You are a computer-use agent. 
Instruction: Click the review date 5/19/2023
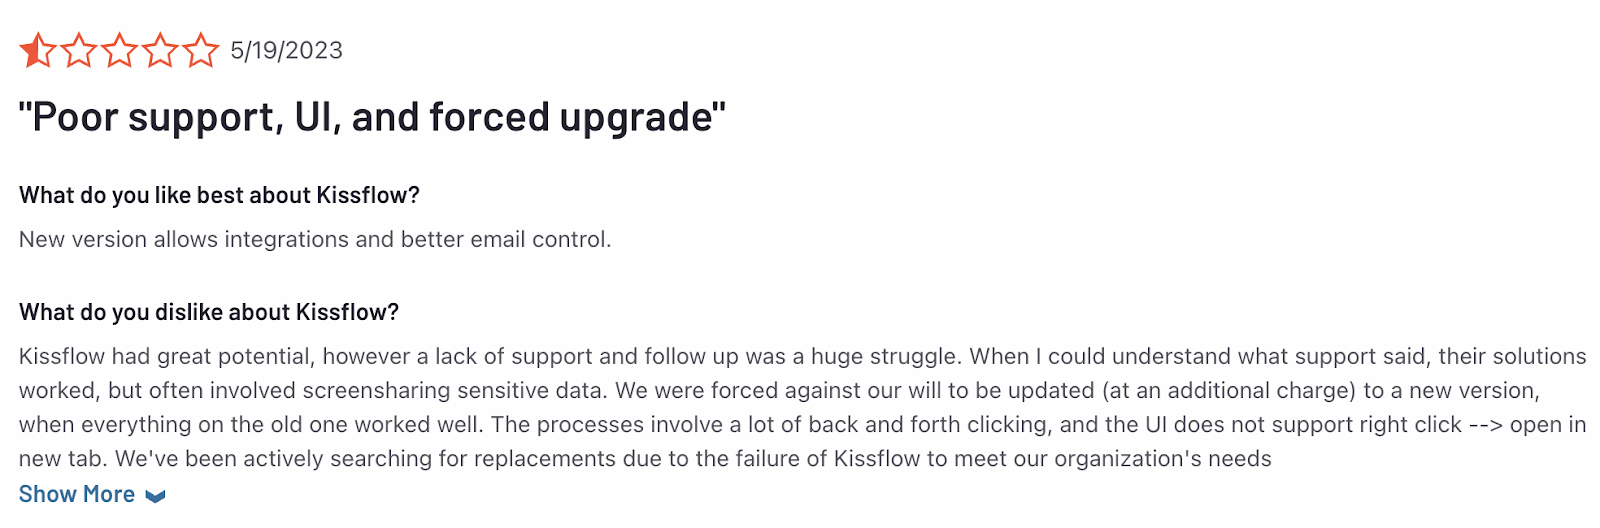(286, 50)
